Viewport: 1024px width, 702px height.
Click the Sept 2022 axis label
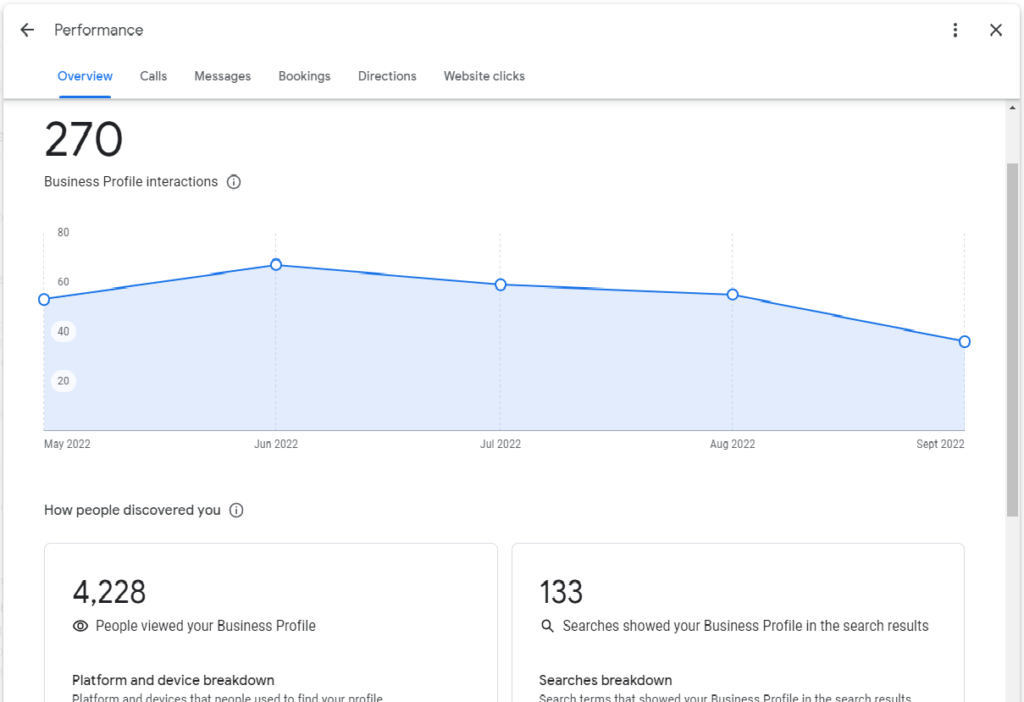[x=940, y=444]
